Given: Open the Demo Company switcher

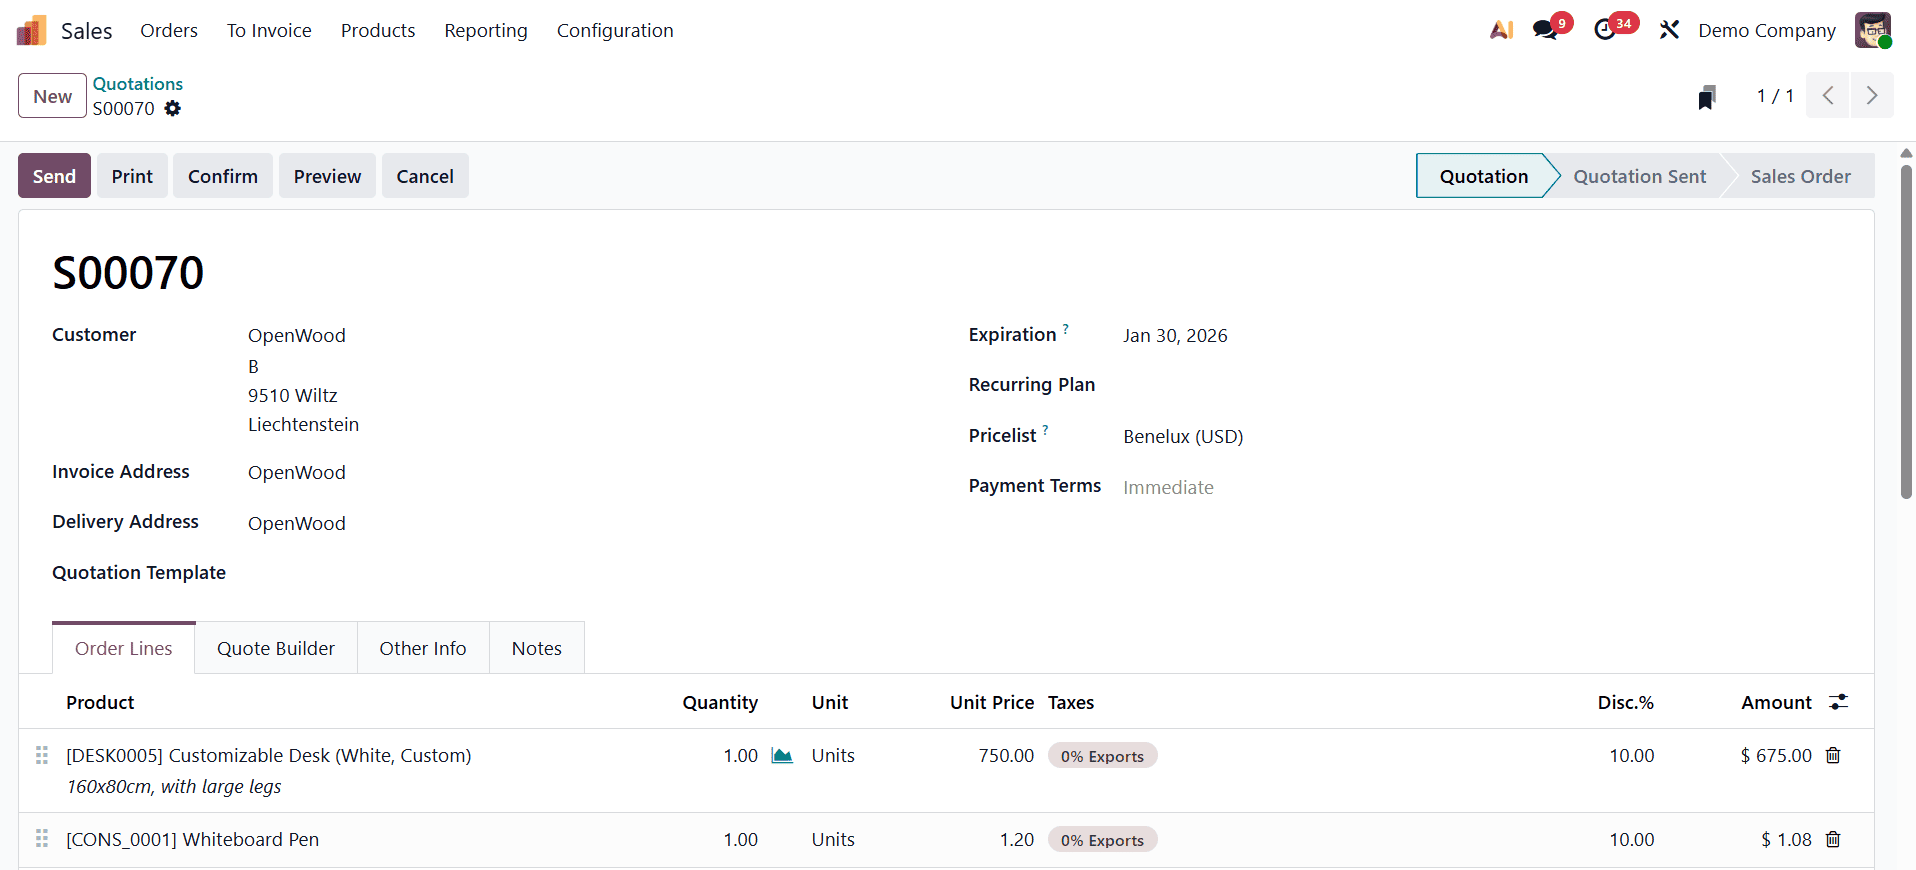Looking at the screenshot, I should coord(1767,31).
